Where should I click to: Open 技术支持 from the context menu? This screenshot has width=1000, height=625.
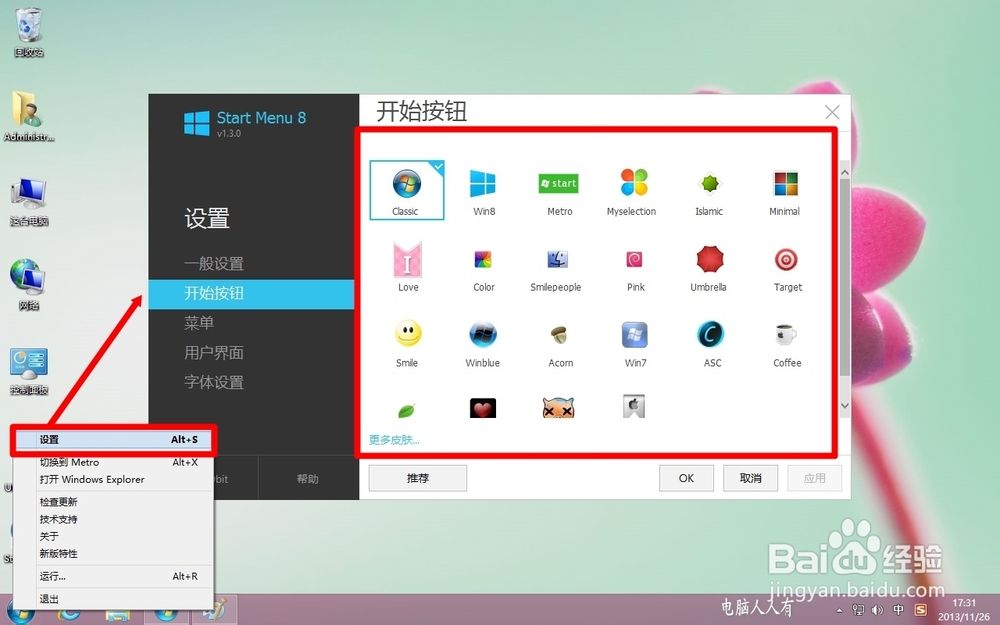114,519
